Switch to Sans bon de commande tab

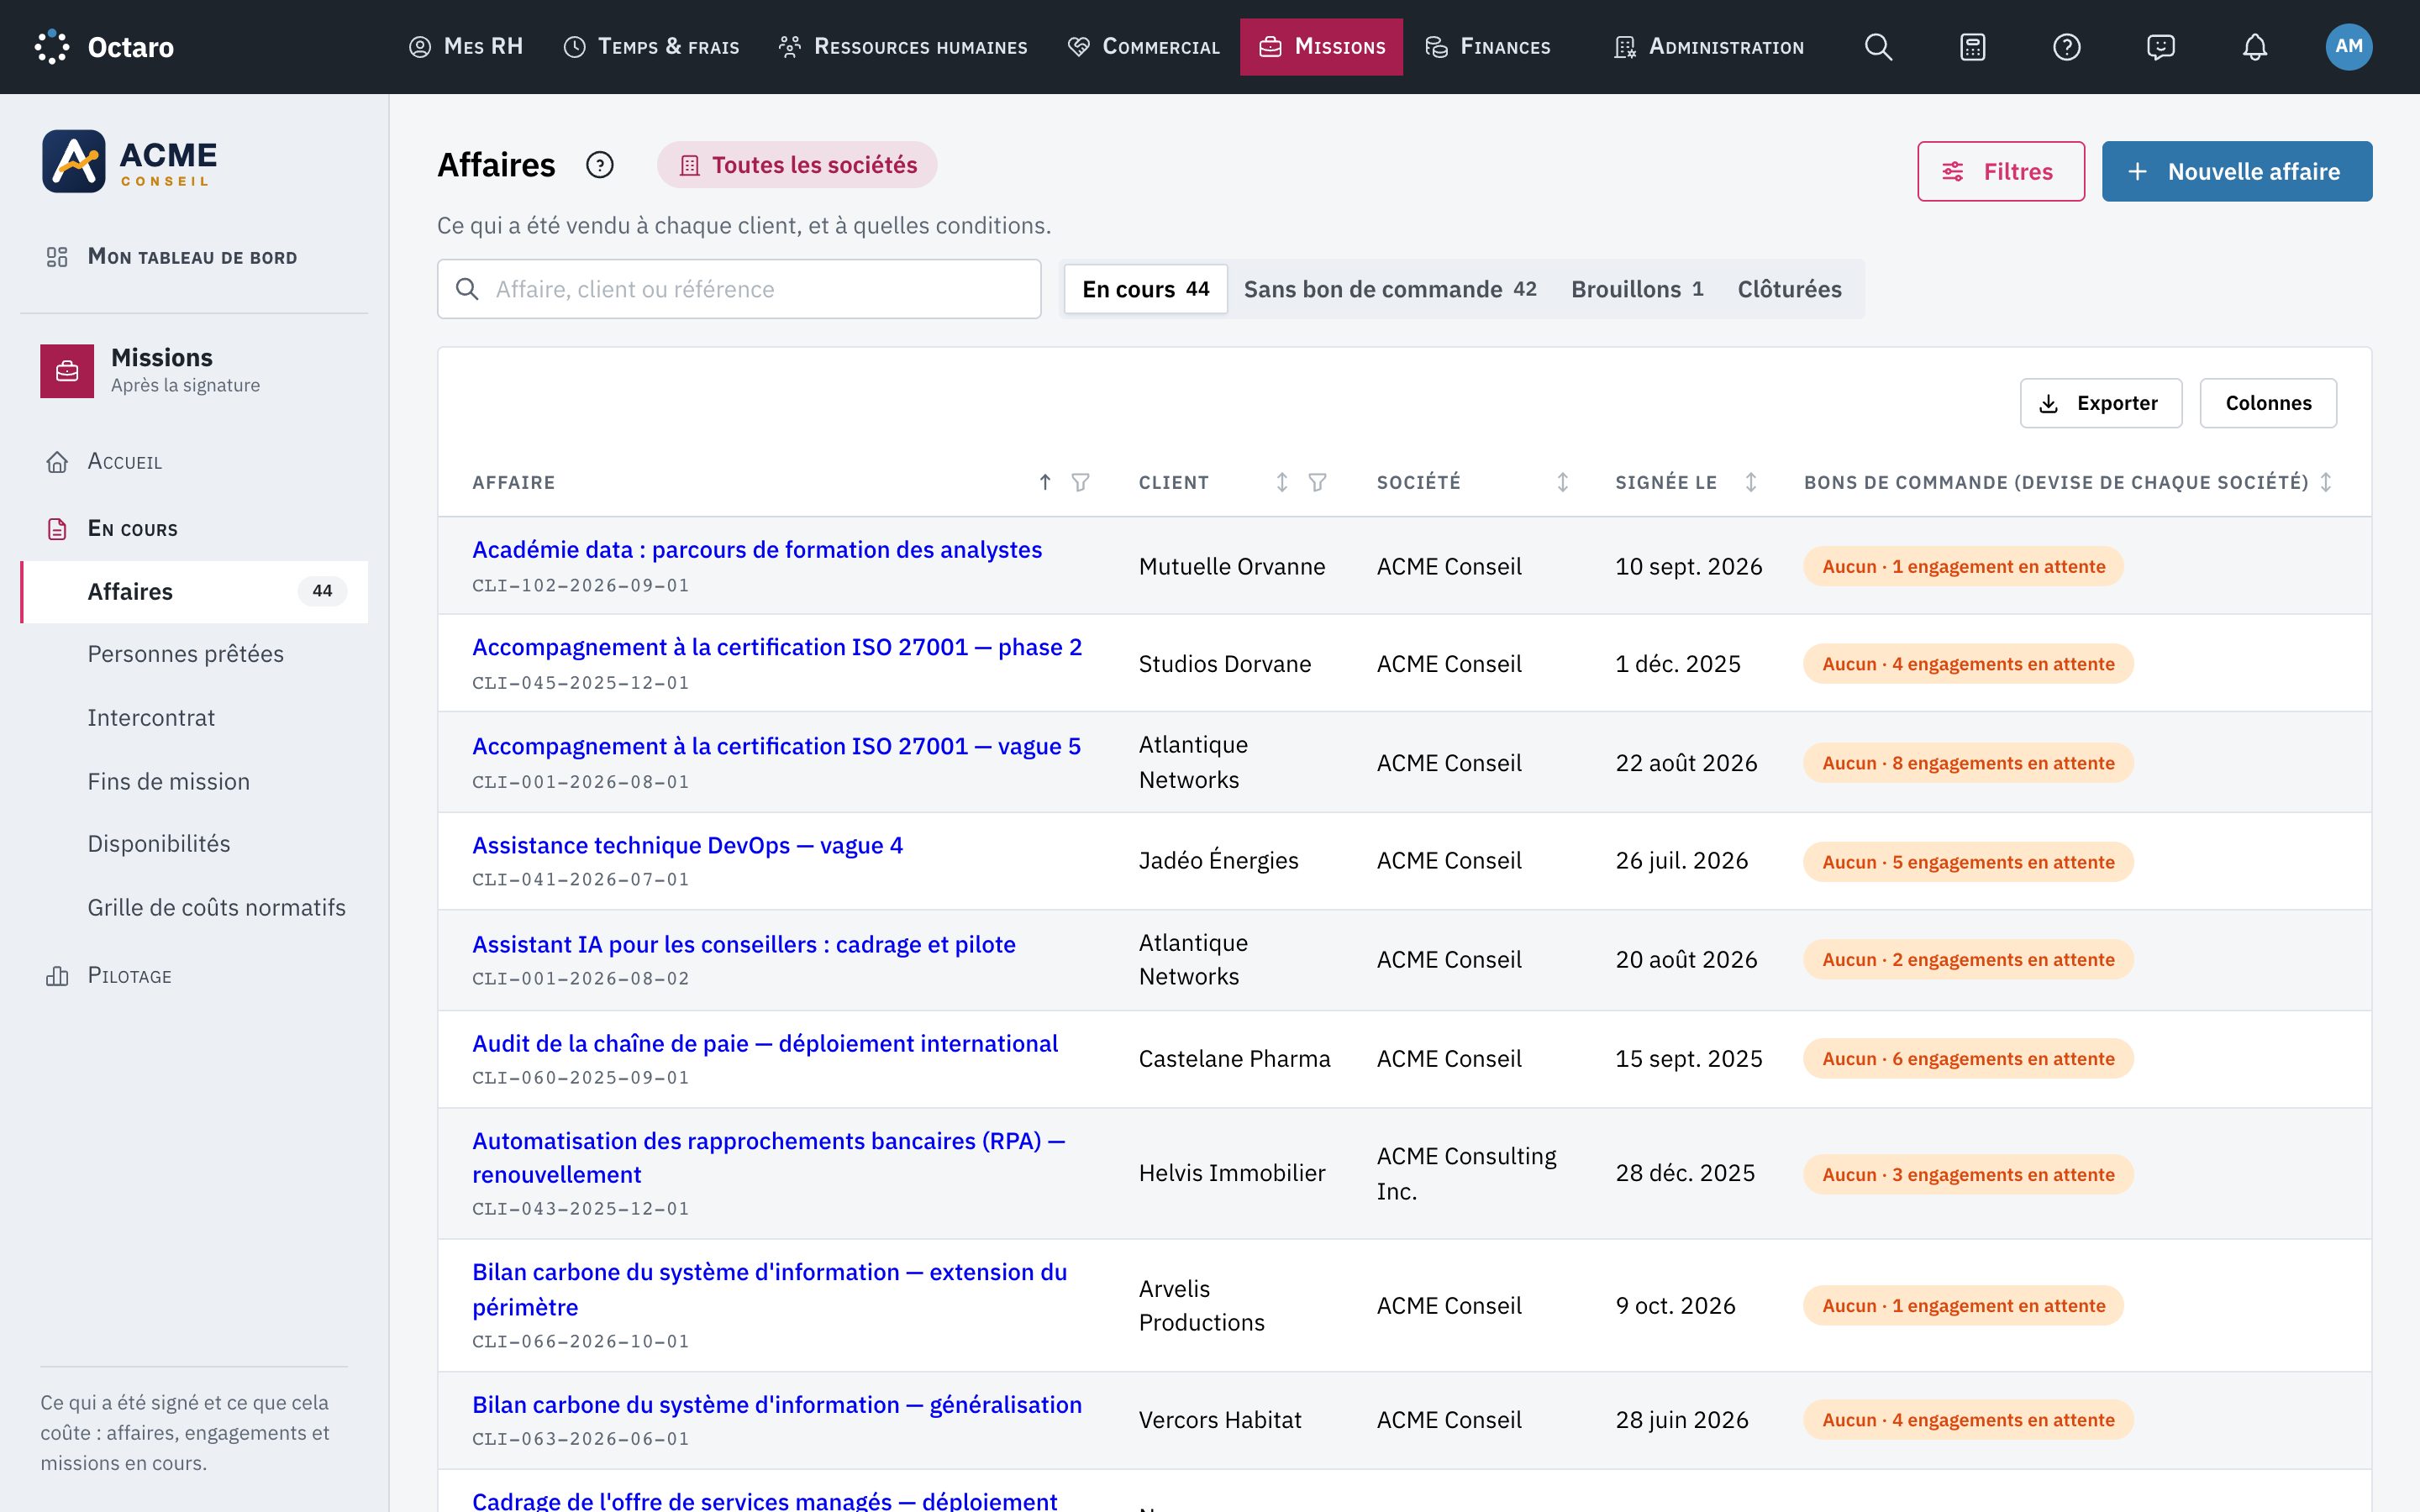pyautogui.click(x=1390, y=289)
